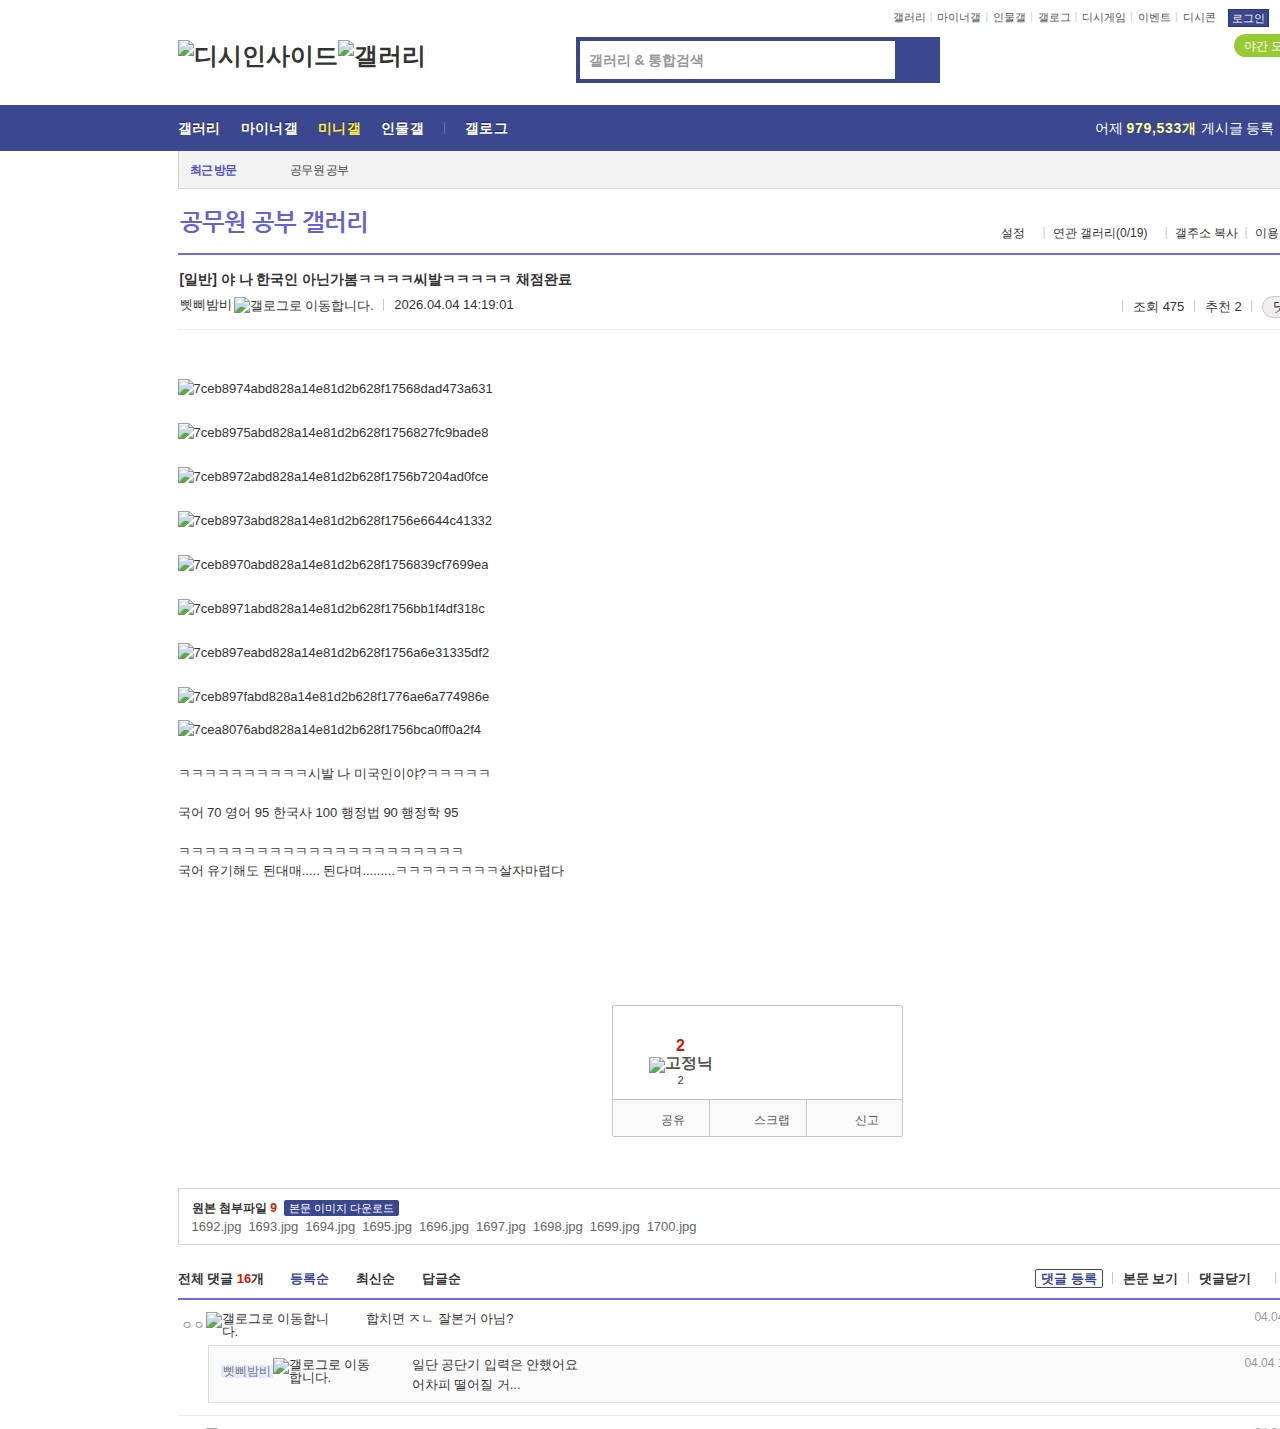This screenshot has width=1280, height=1429.
Task: Click the 갤러리 logo image beside 디시인사이드
Action: point(381,55)
